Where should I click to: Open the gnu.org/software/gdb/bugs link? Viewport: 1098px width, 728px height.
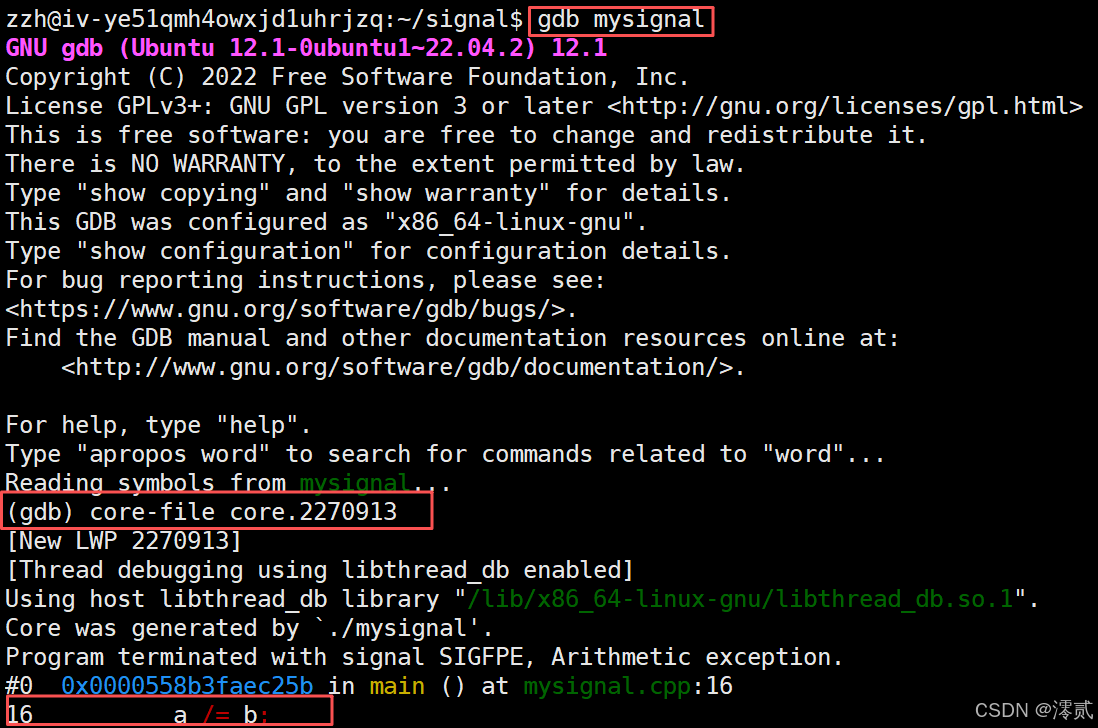coord(285,309)
